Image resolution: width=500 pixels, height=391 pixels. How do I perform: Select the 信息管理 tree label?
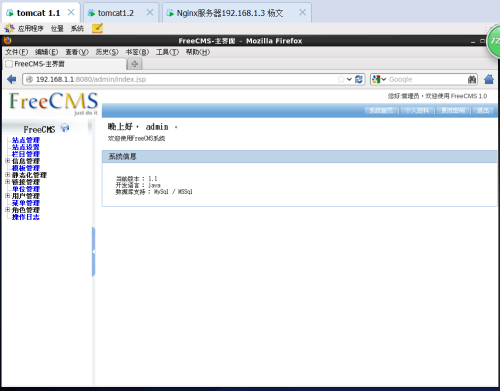[x=26, y=161]
